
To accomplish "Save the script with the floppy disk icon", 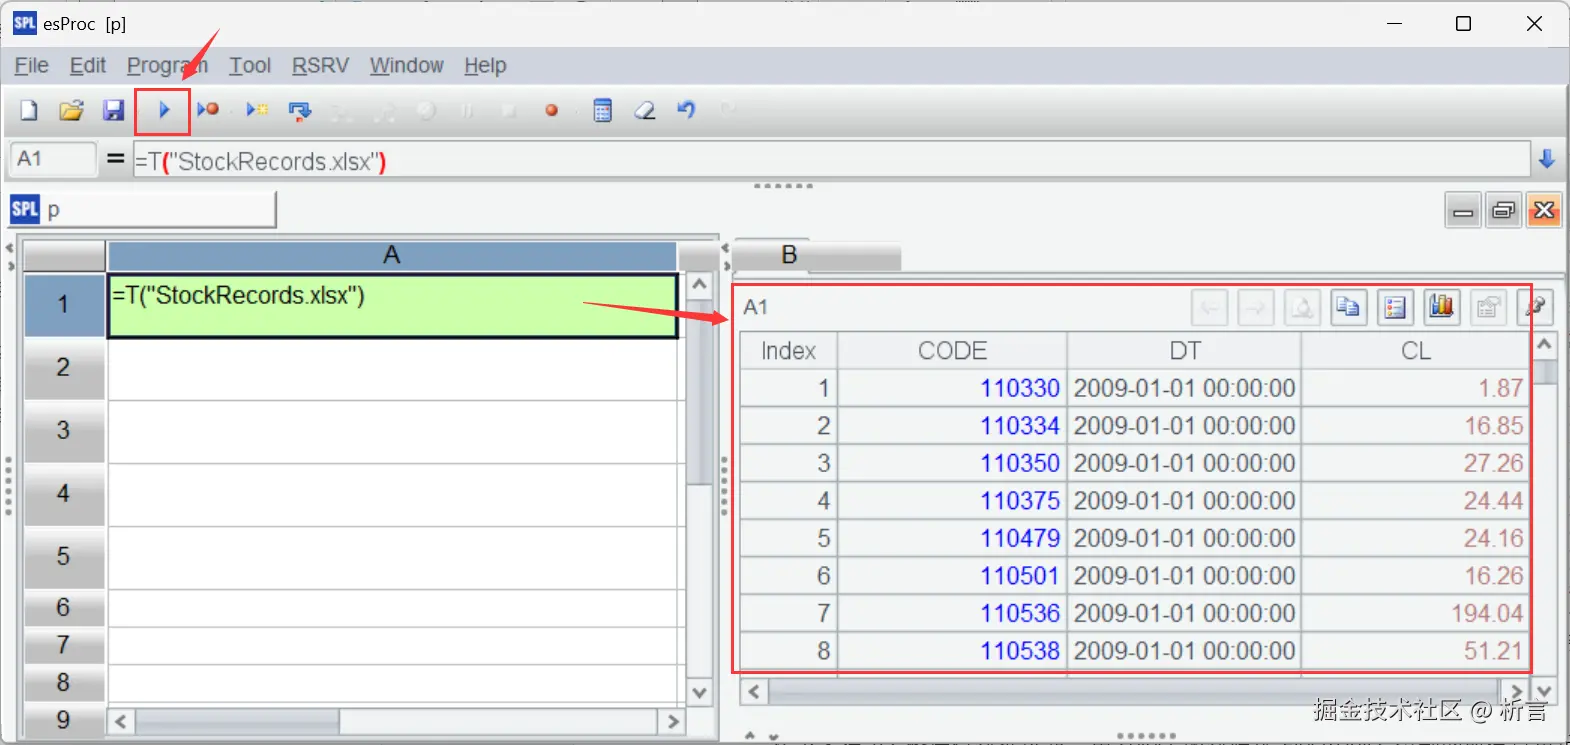I will coord(113,110).
